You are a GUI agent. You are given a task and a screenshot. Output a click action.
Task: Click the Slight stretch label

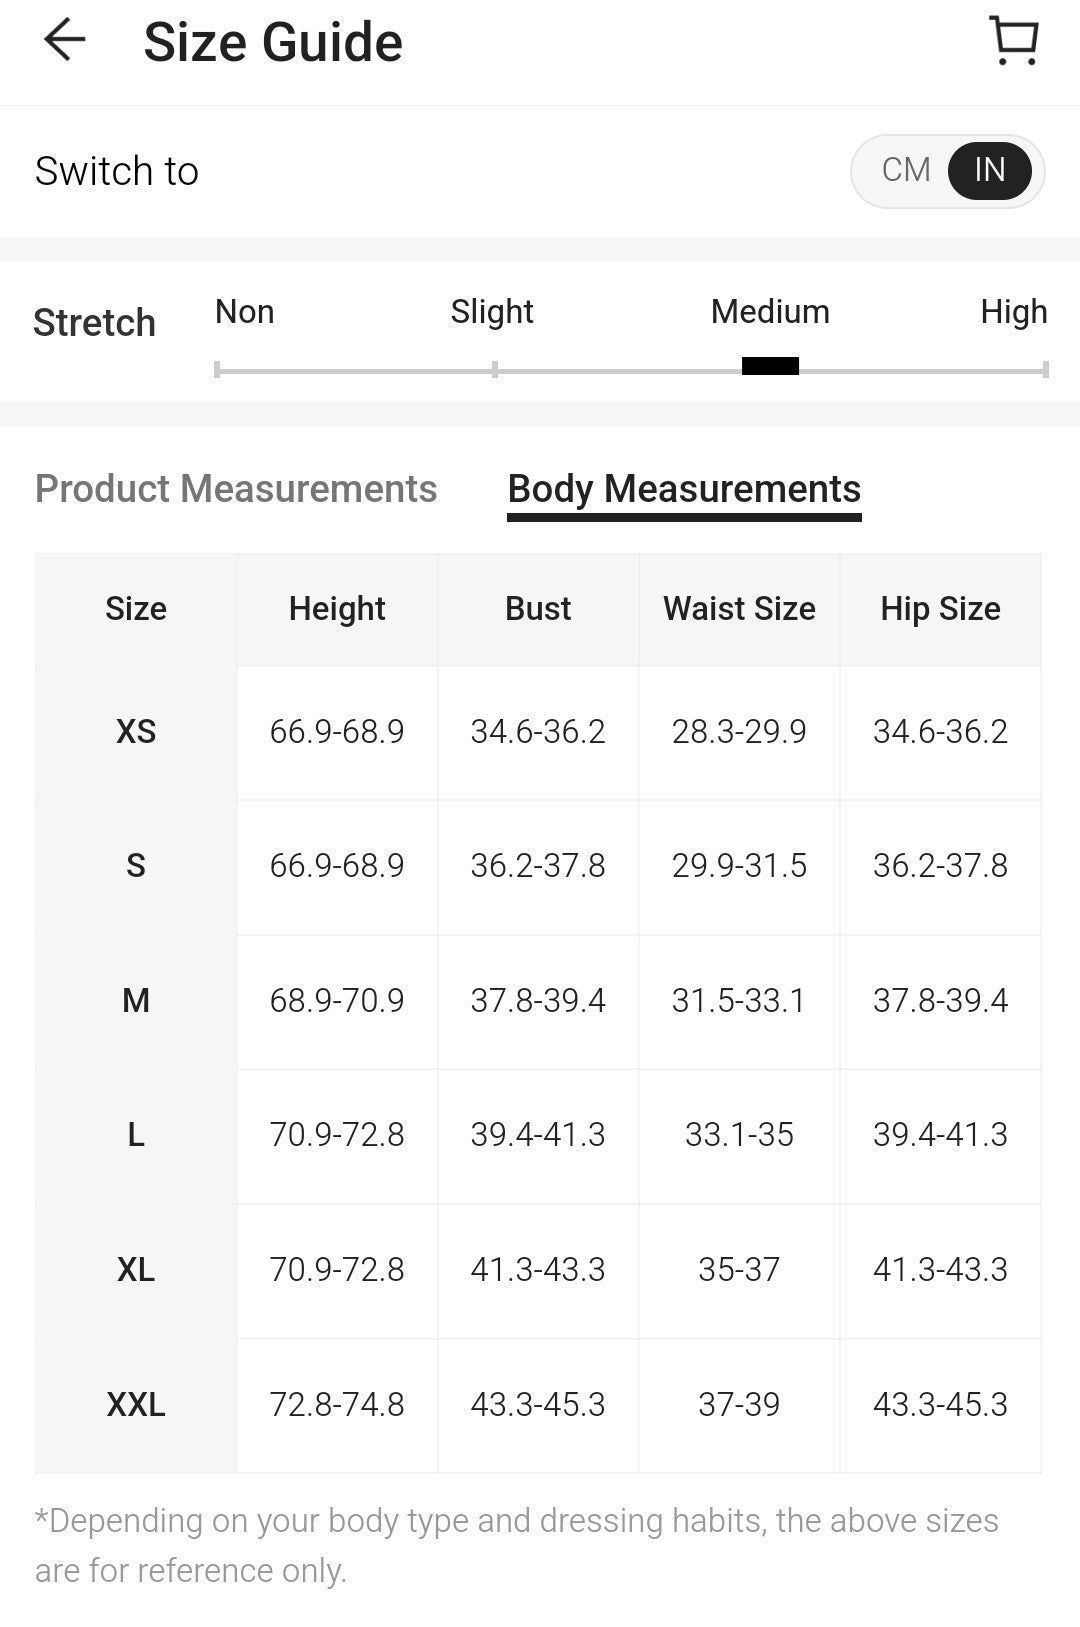coord(492,312)
